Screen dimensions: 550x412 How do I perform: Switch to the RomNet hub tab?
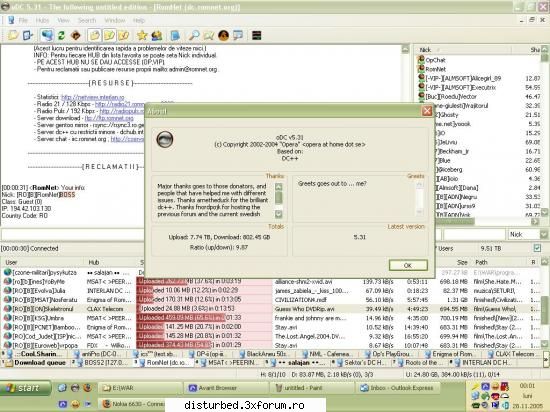click(164, 363)
